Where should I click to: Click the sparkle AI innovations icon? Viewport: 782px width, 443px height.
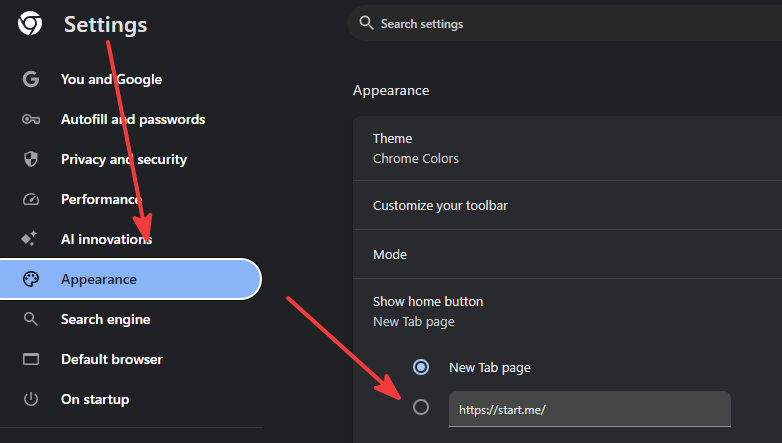click(29, 238)
